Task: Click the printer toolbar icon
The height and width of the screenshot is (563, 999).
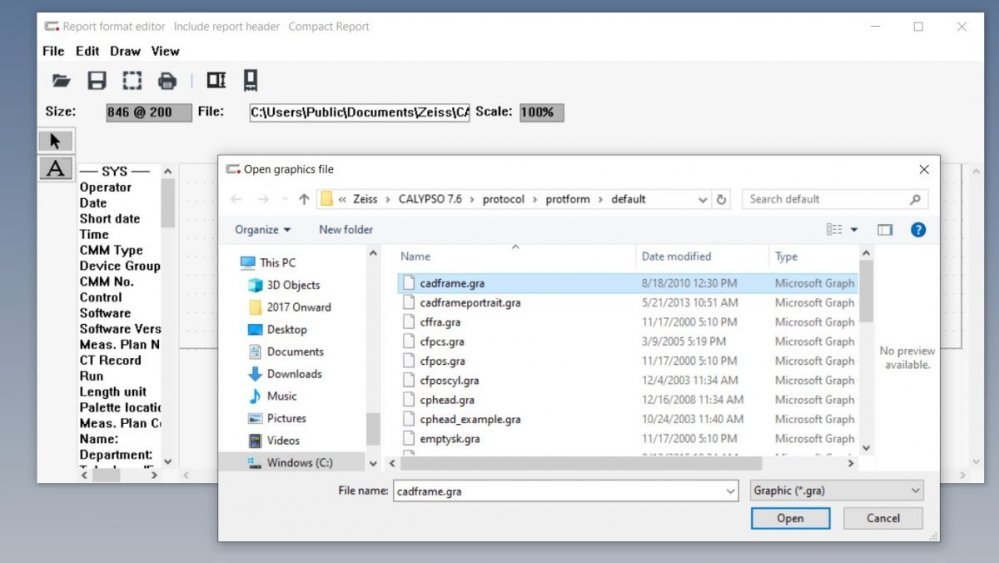Action: (167, 81)
